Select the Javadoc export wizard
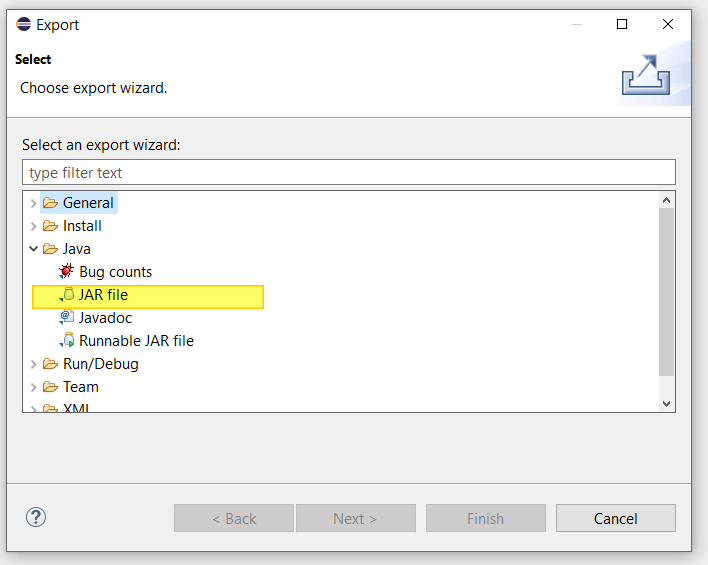708x565 pixels. (105, 317)
